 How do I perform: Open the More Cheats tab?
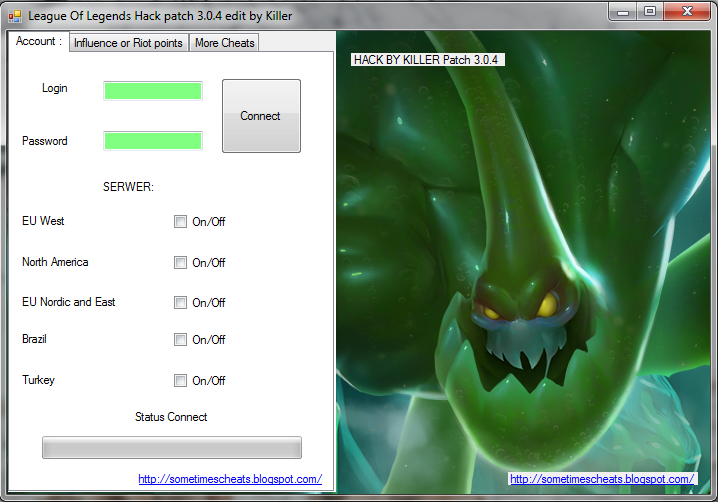224,43
